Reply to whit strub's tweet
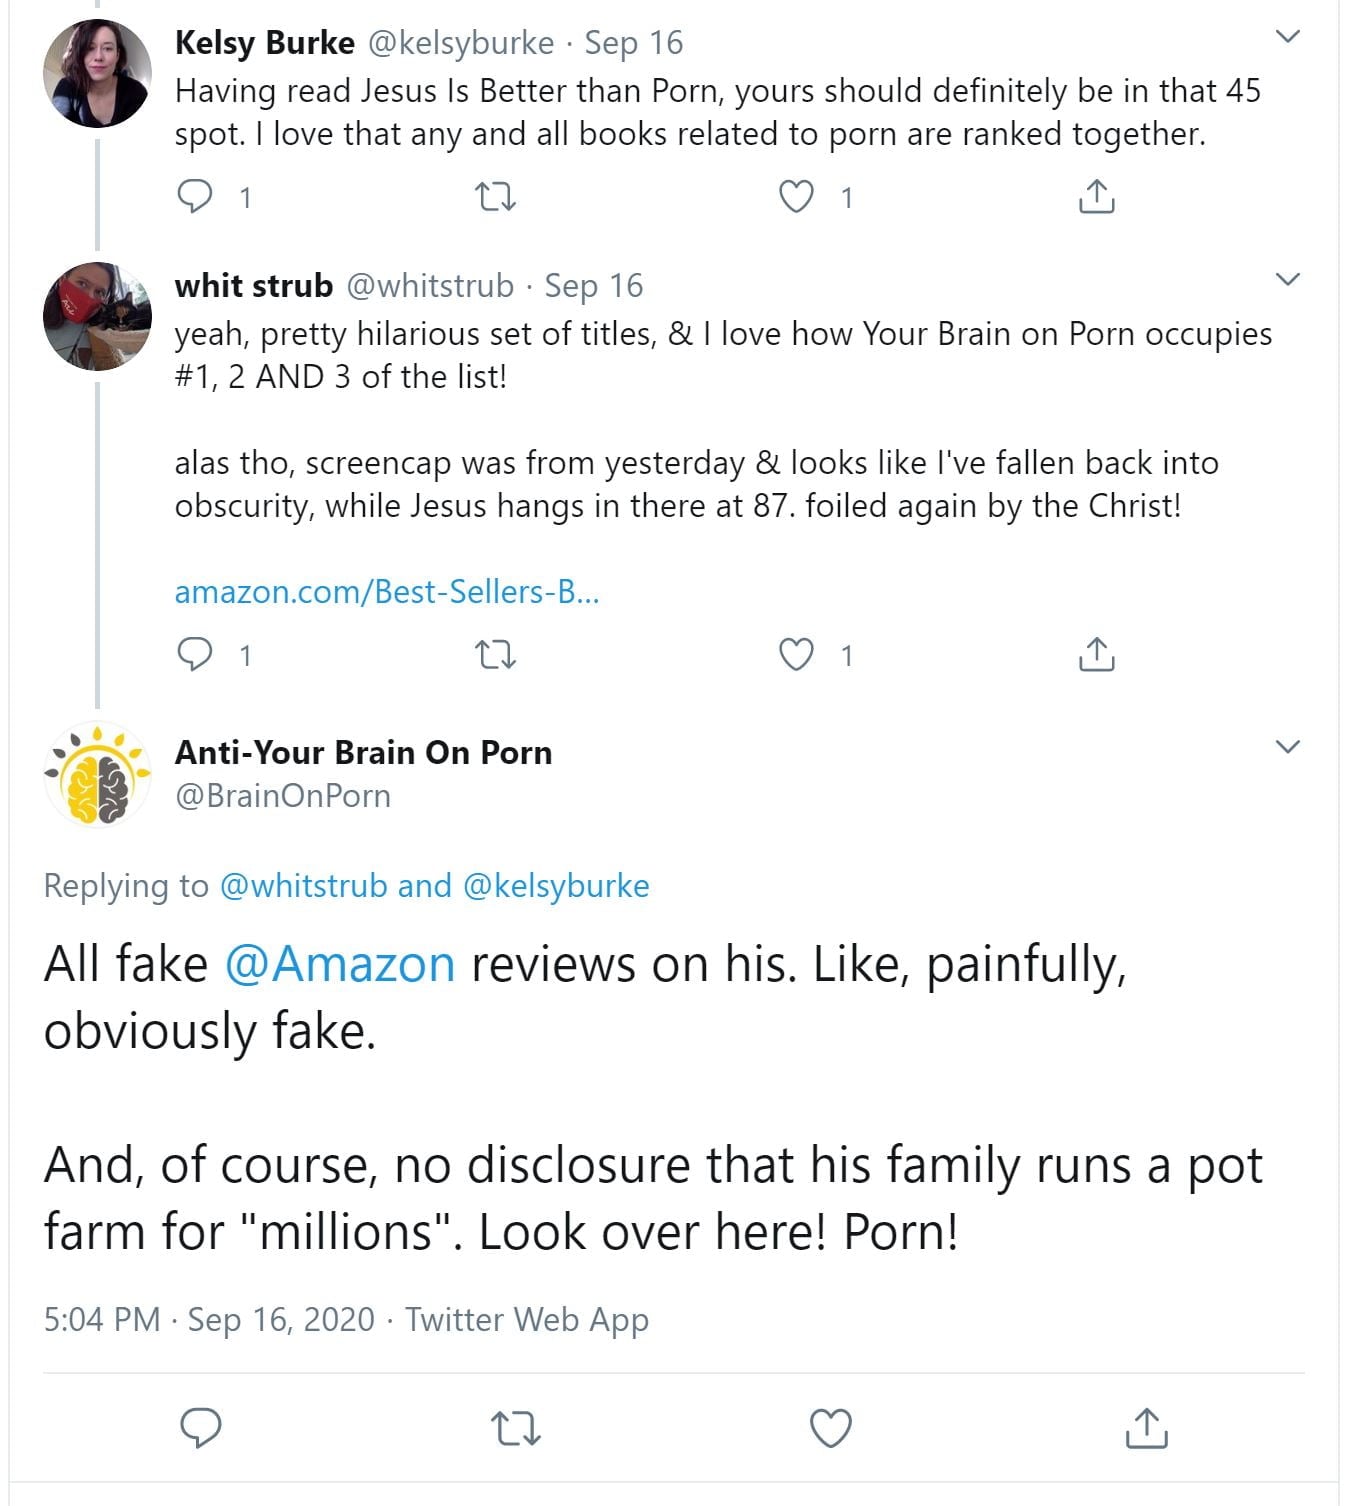 (x=195, y=654)
